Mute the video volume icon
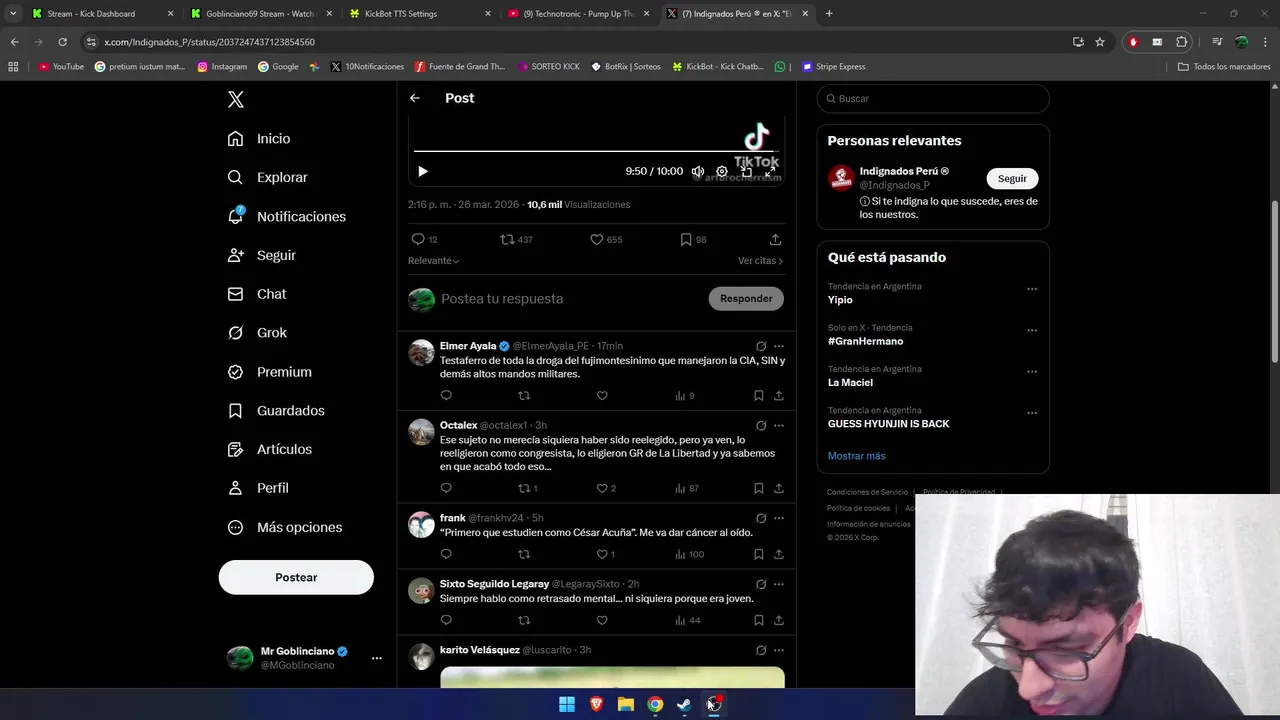Screen dimensions: 1280x720 (698, 171)
